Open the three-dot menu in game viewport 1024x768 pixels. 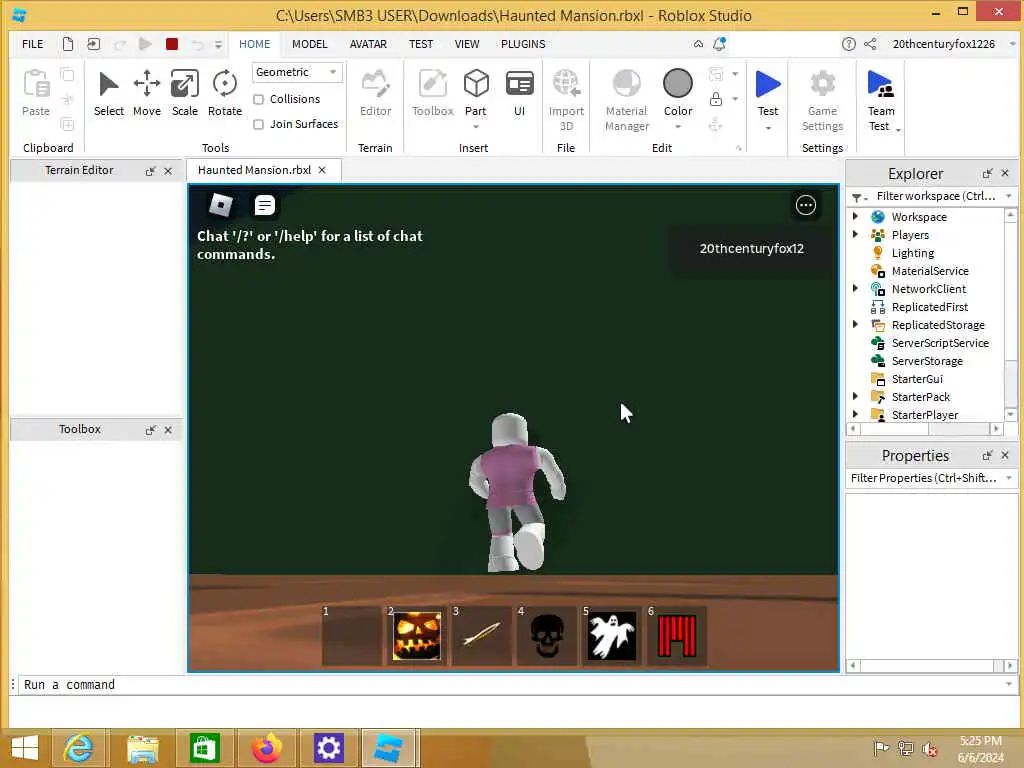click(805, 205)
